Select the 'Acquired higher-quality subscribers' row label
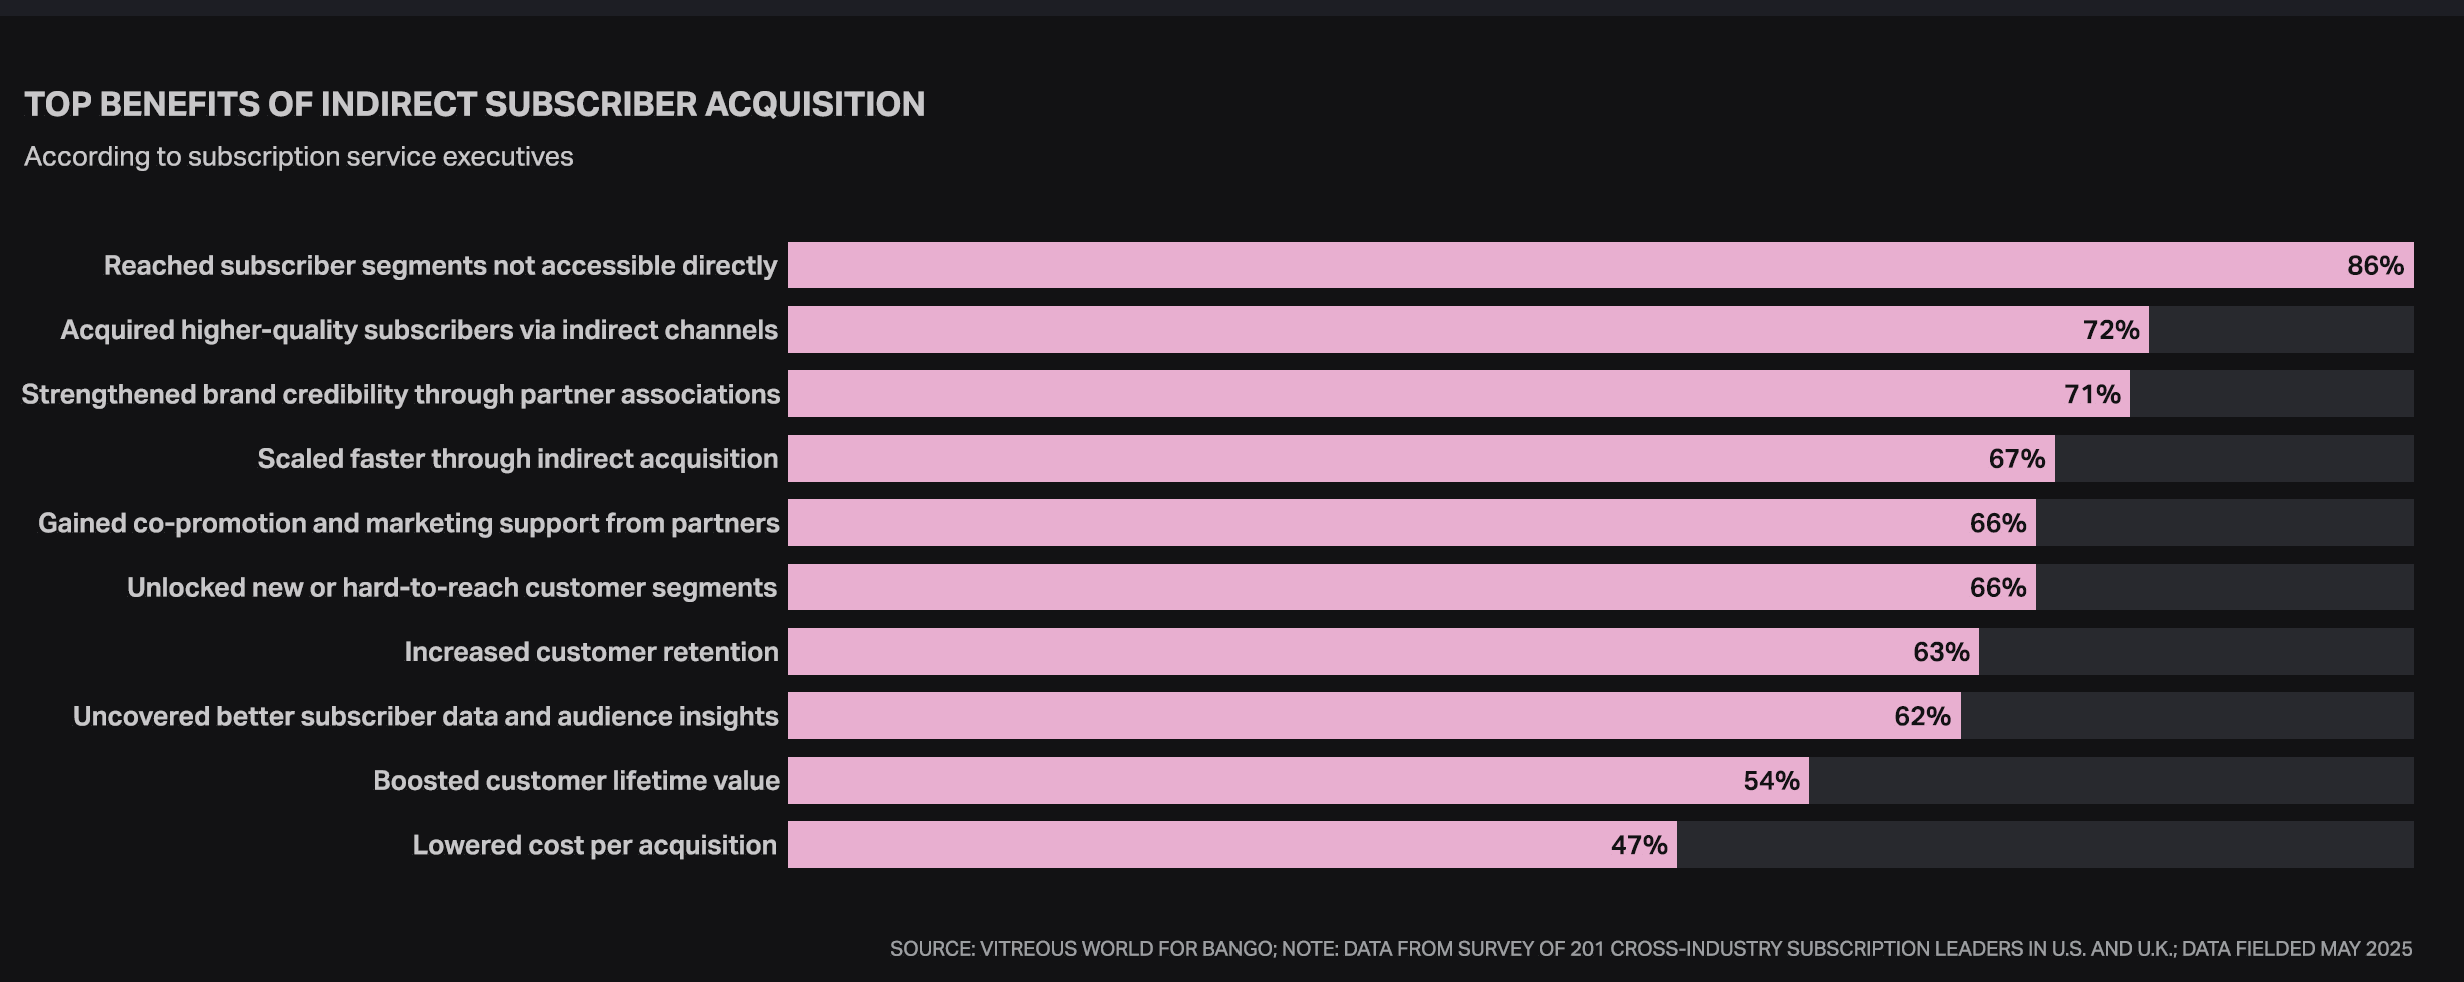Image resolution: width=2464 pixels, height=982 pixels. click(x=418, y=330)
